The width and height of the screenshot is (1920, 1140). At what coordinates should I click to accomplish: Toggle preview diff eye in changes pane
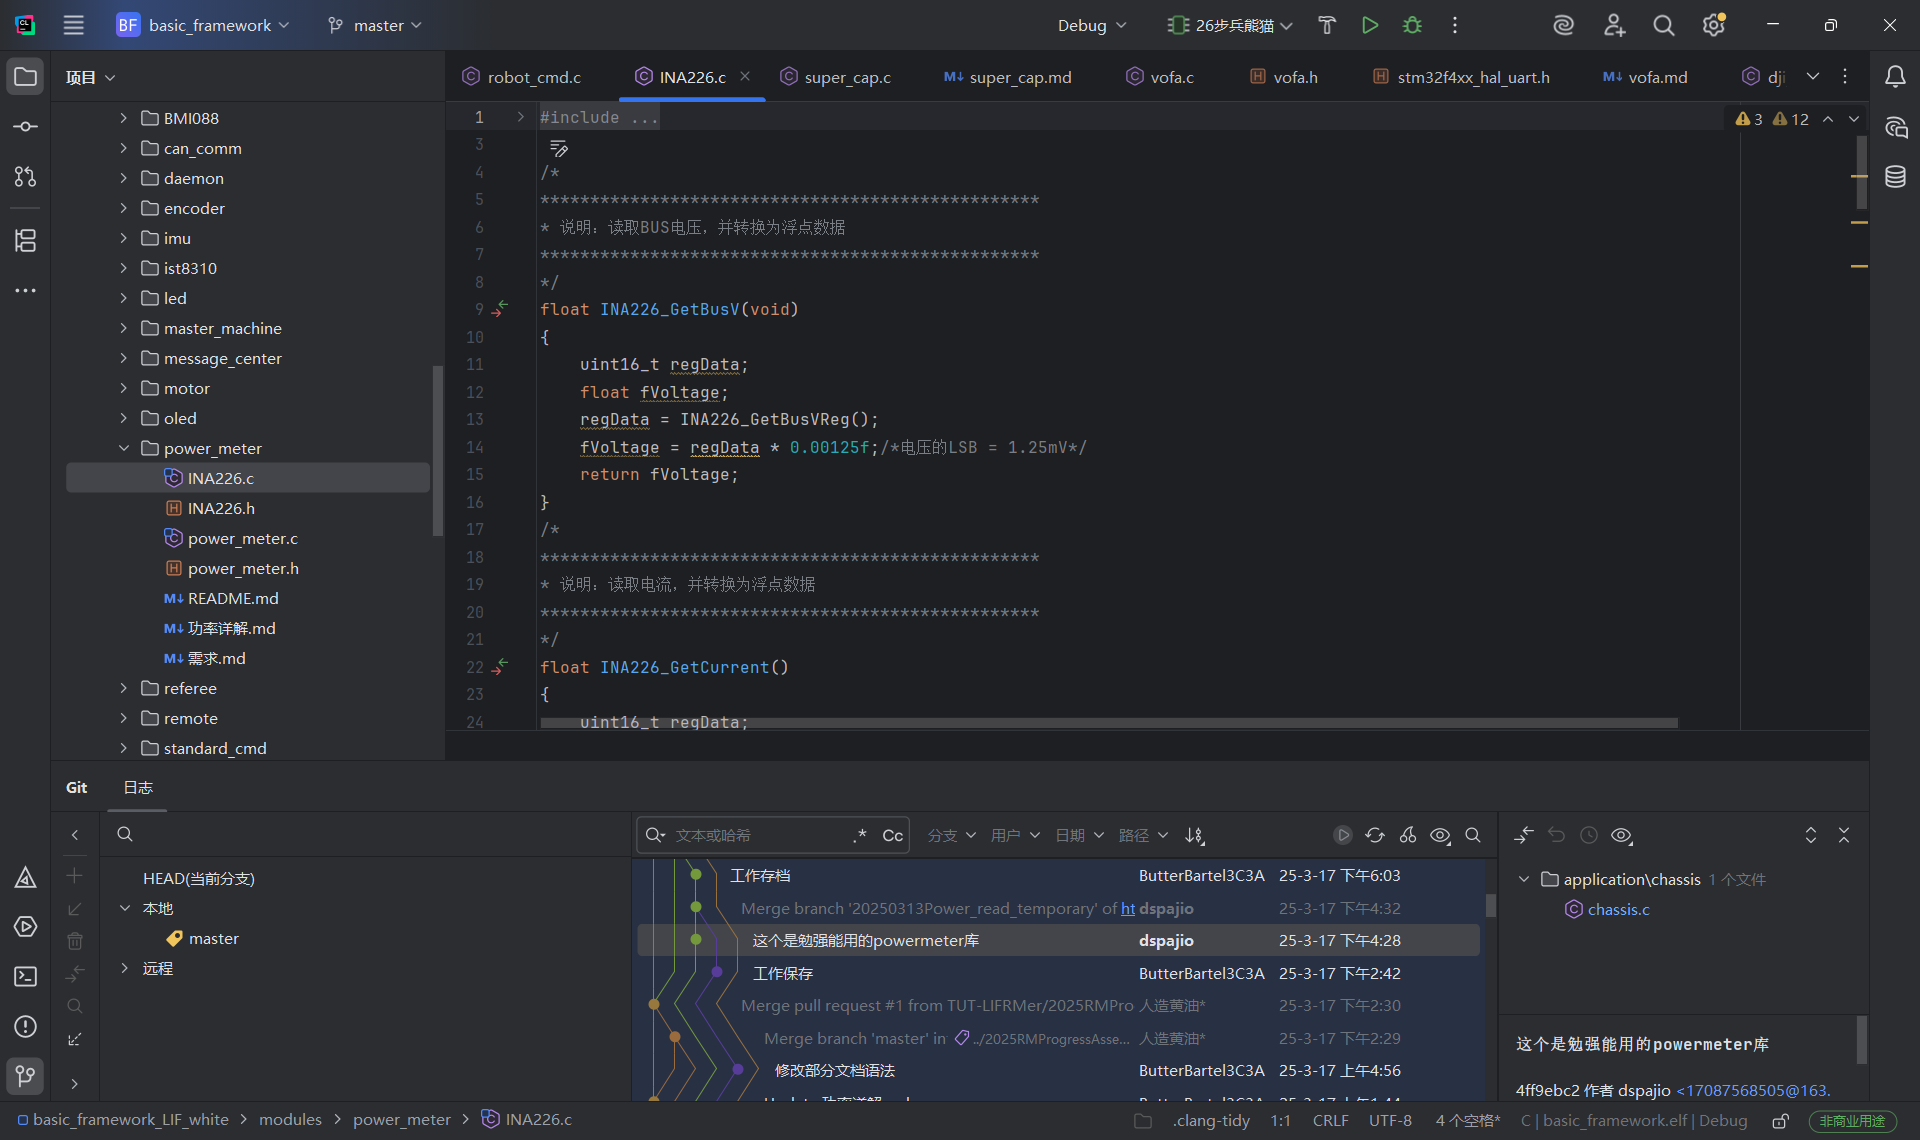click(x=1622, y=835)
